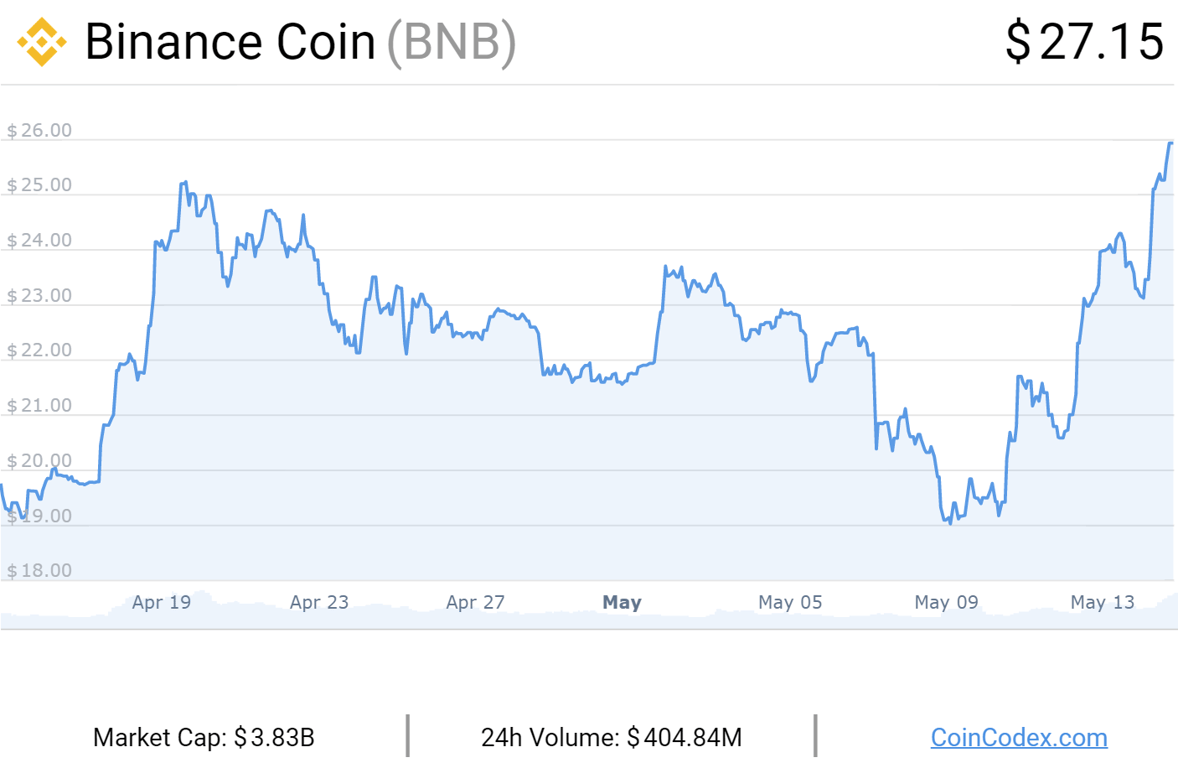1178x768 pixels.
Task: Select the Apr 23 date marker
Action: [x=319, y=602]
